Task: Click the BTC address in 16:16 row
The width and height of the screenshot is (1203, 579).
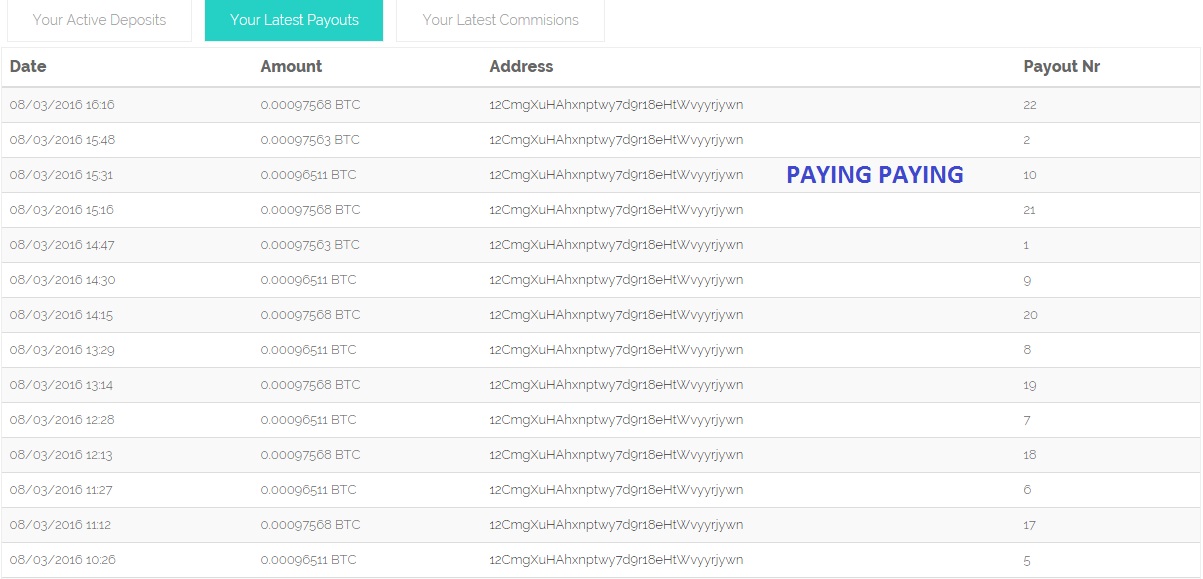Action: 616,105
